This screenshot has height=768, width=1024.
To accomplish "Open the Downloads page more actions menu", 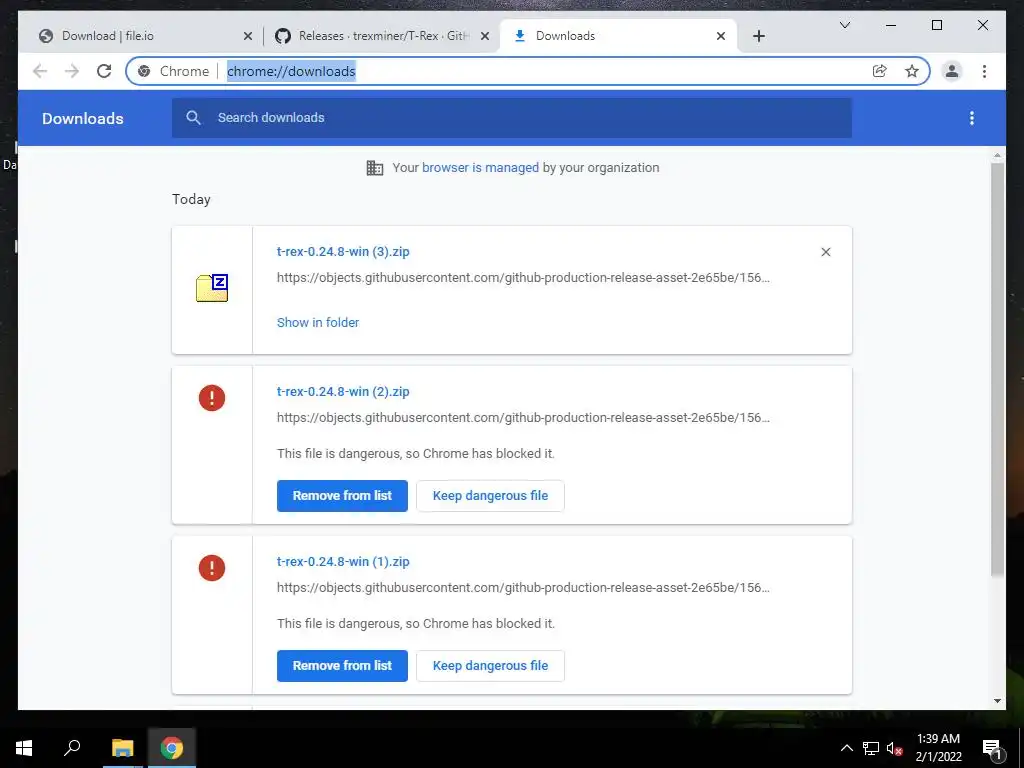I will coord(972,118).
